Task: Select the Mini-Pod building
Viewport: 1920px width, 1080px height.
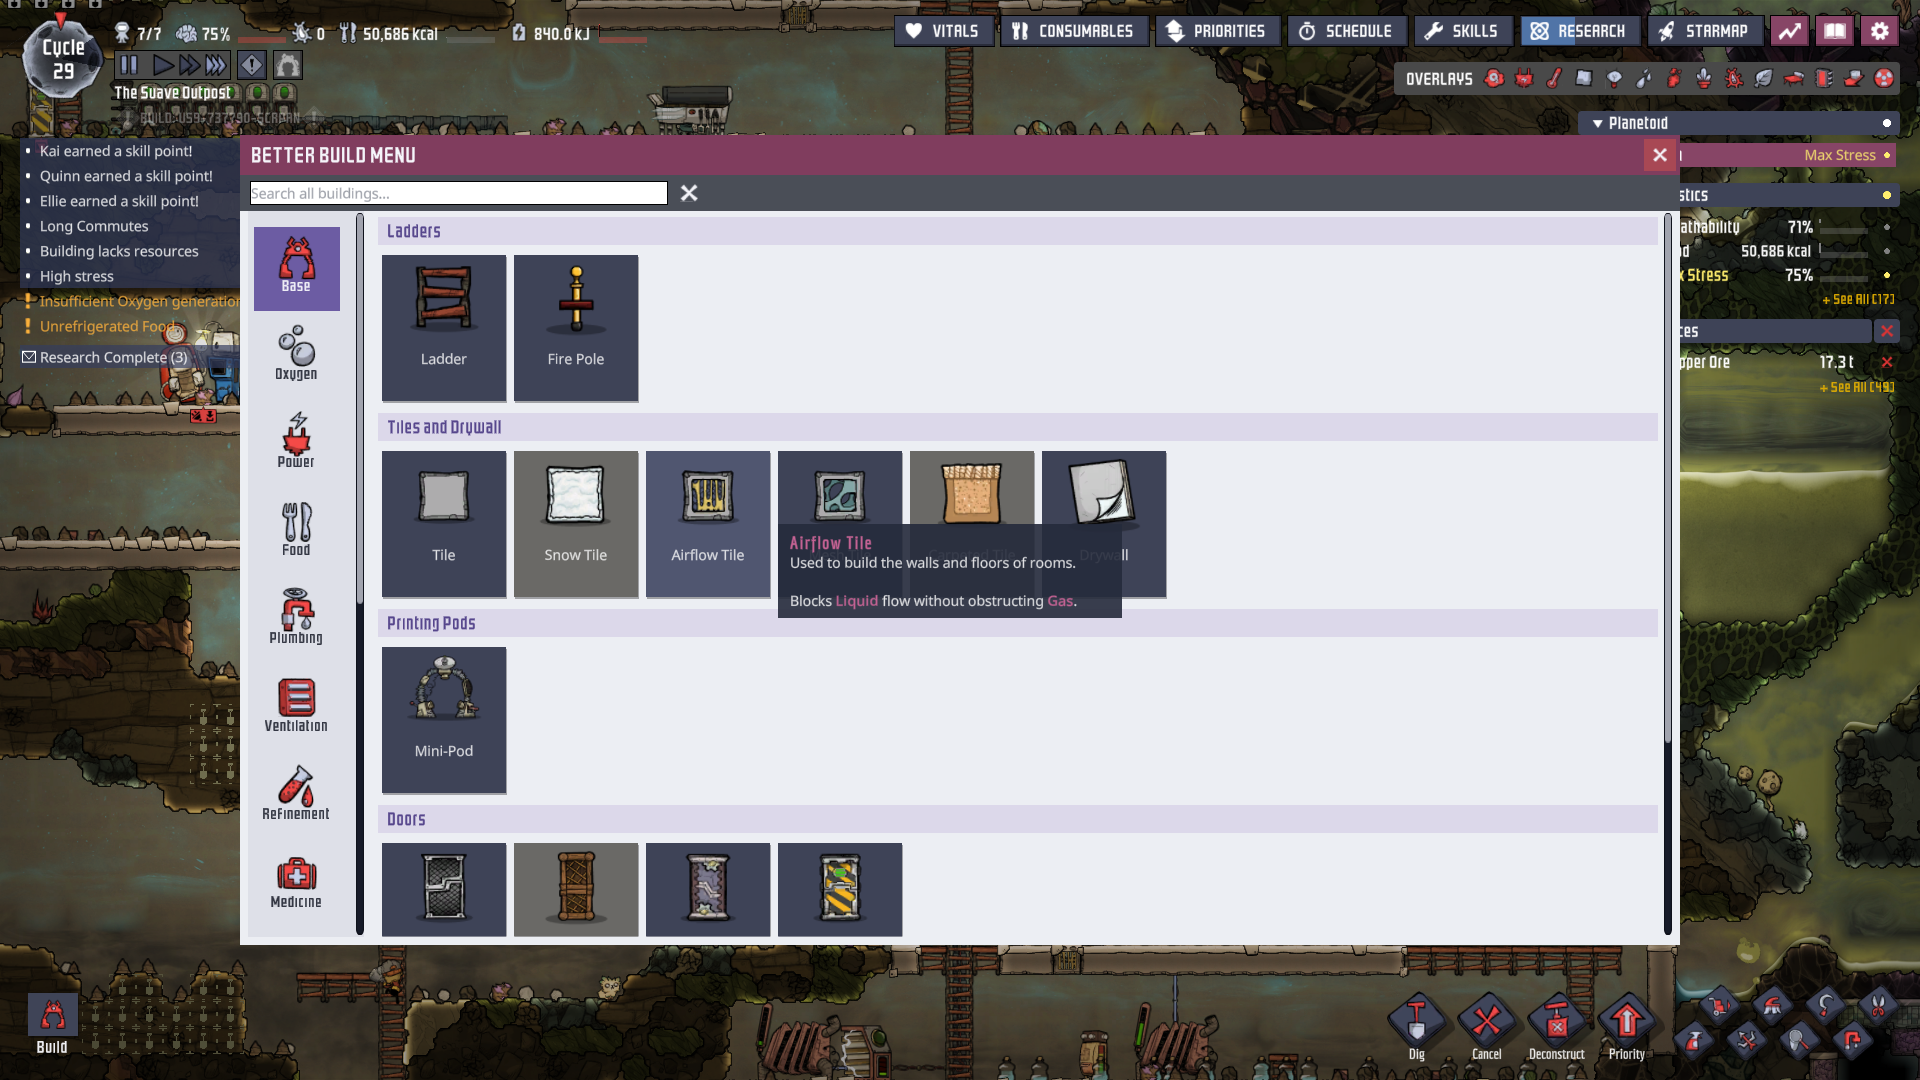Action: tap(444, 720)
